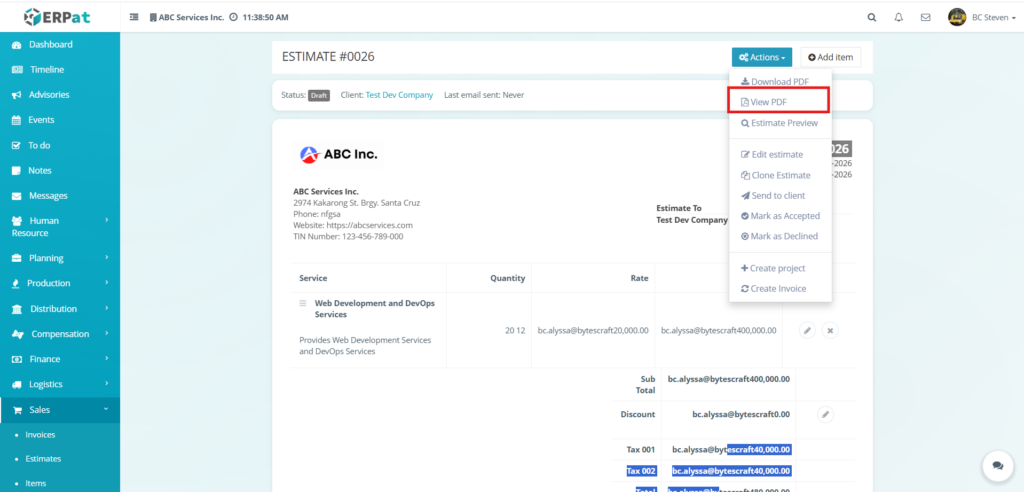Open the notifications bell icon
Viewport: 1024px width, 492px height.
pyautogui.click(x=898, y=17)
